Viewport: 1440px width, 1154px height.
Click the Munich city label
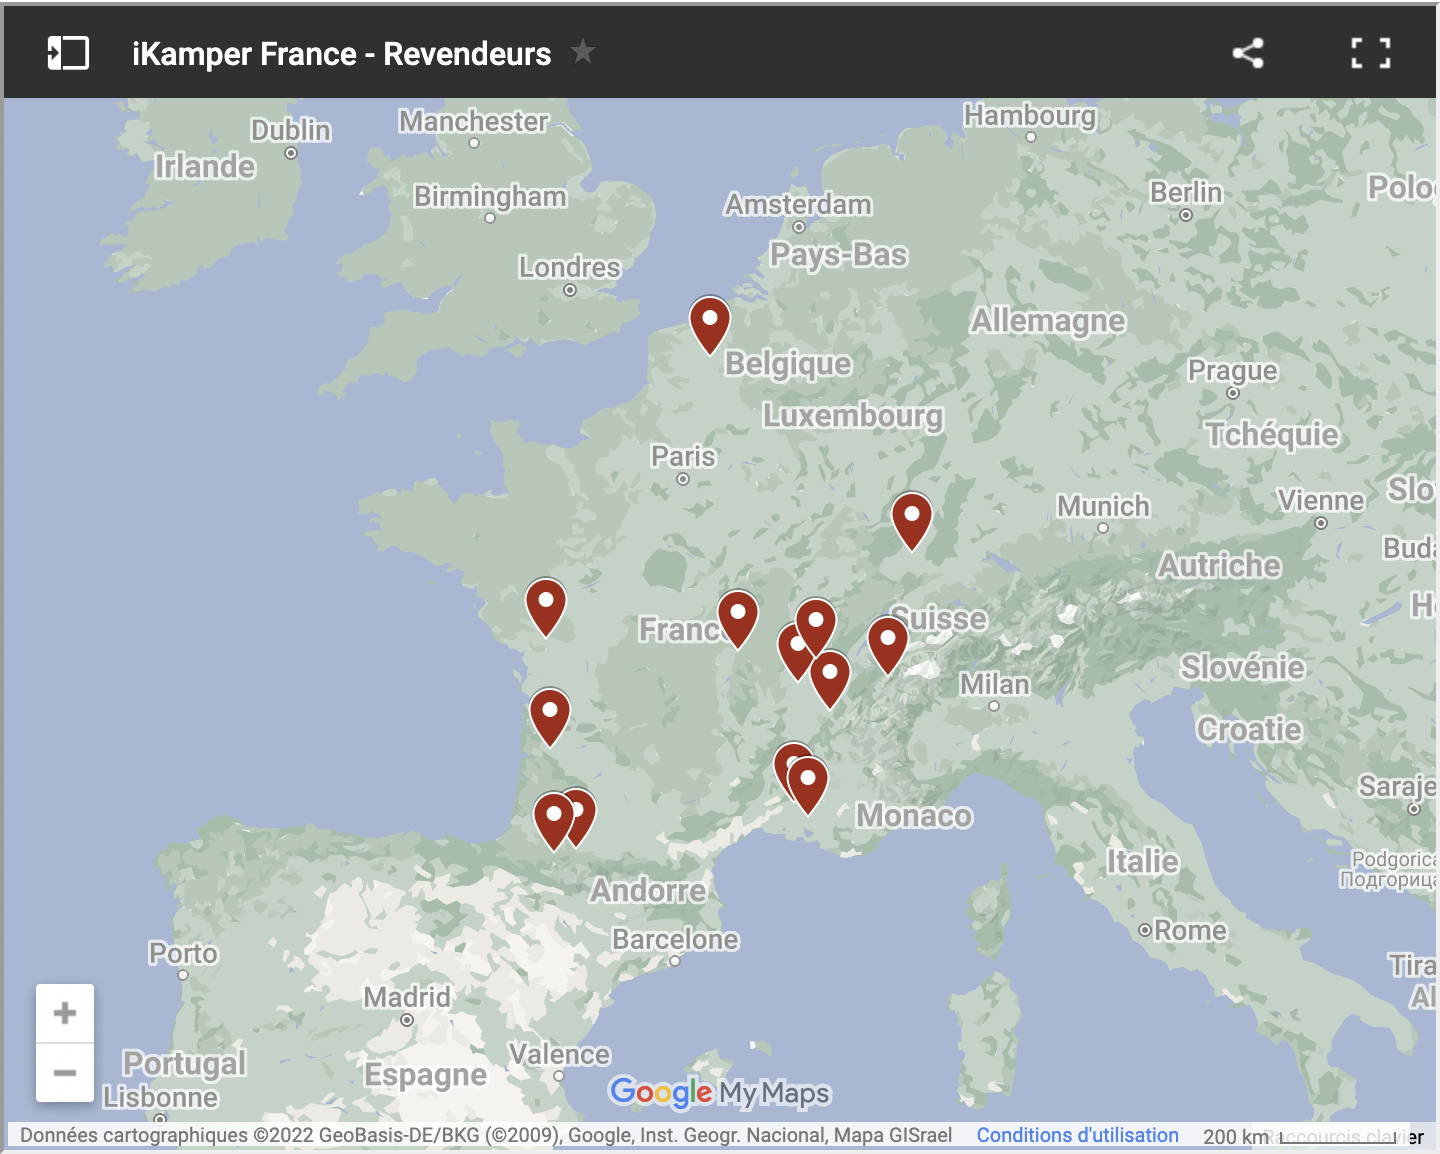[1103, 506]
